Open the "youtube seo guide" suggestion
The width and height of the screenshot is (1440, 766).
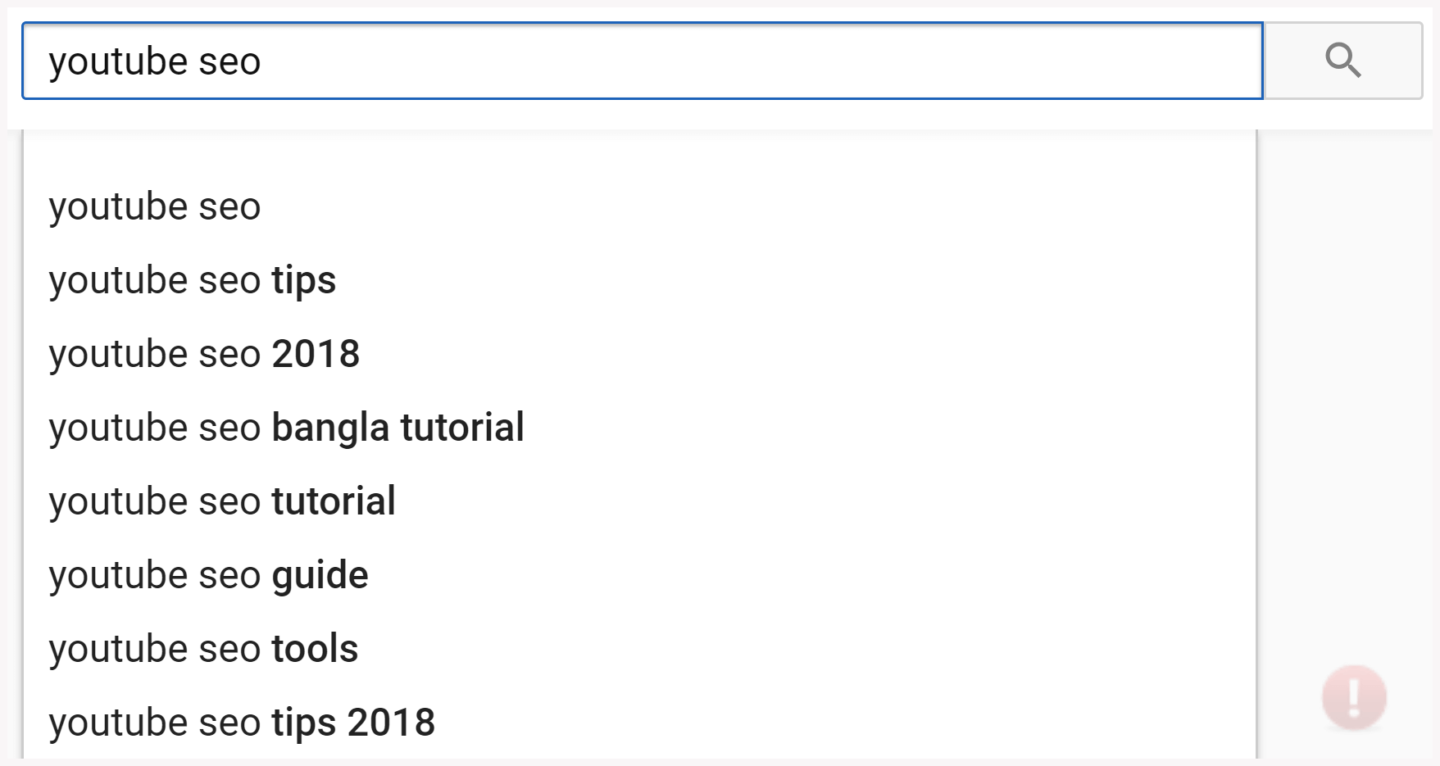click(x=208, y=576)
